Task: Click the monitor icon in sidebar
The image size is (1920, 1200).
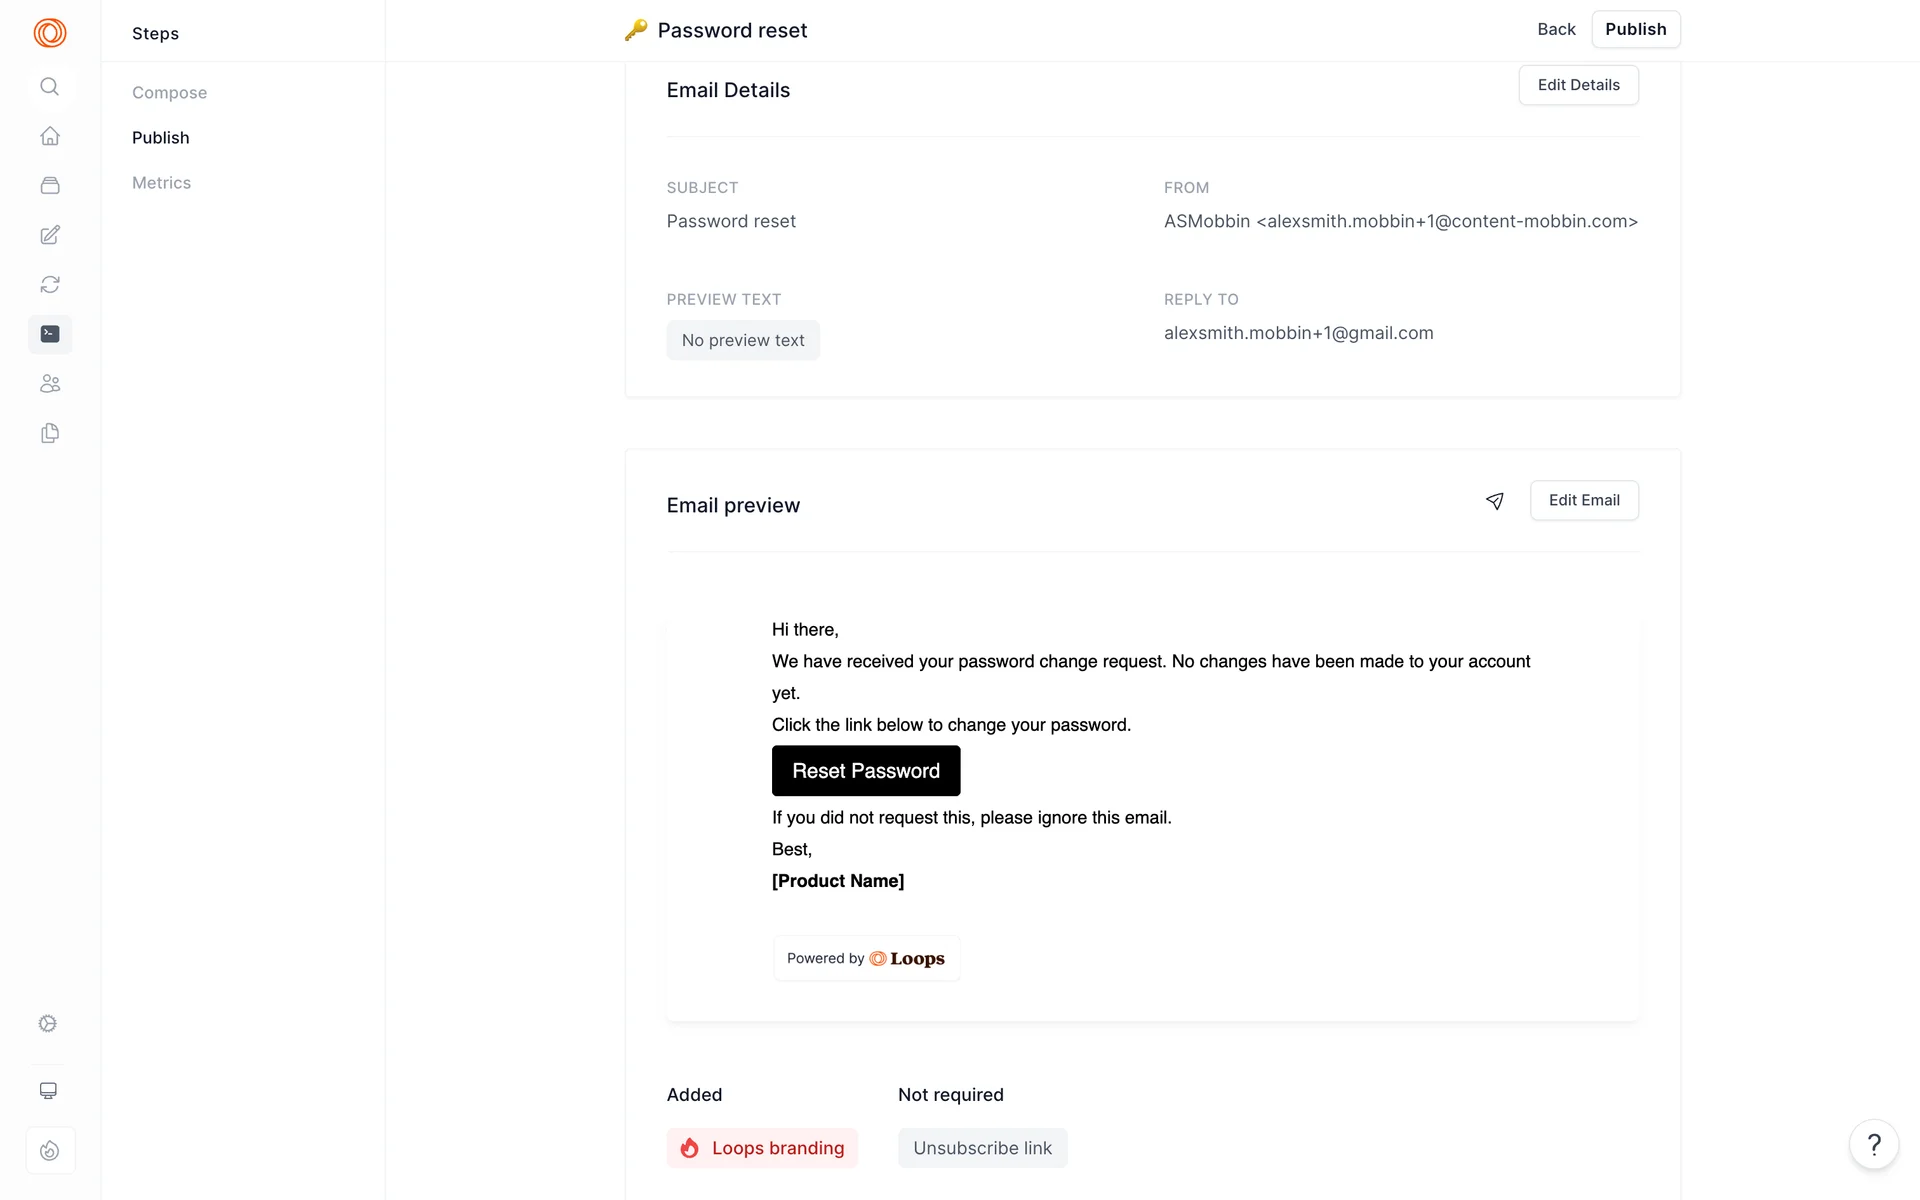Action: point(48,1091)
